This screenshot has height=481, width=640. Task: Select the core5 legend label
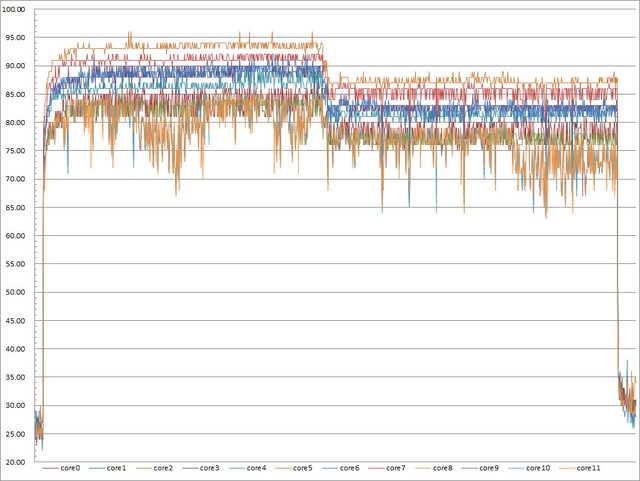pyautogui.click(x=302, y=468)
